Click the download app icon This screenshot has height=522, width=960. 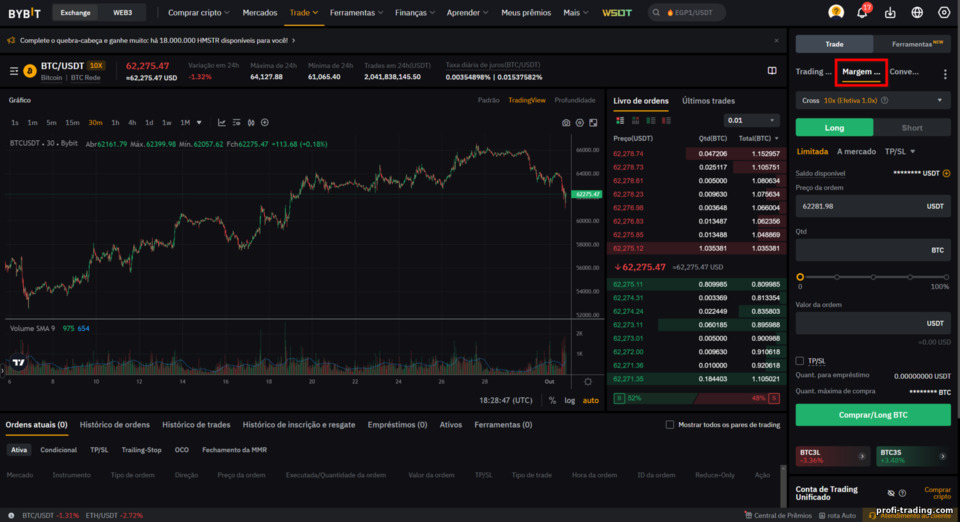(890, 13)
